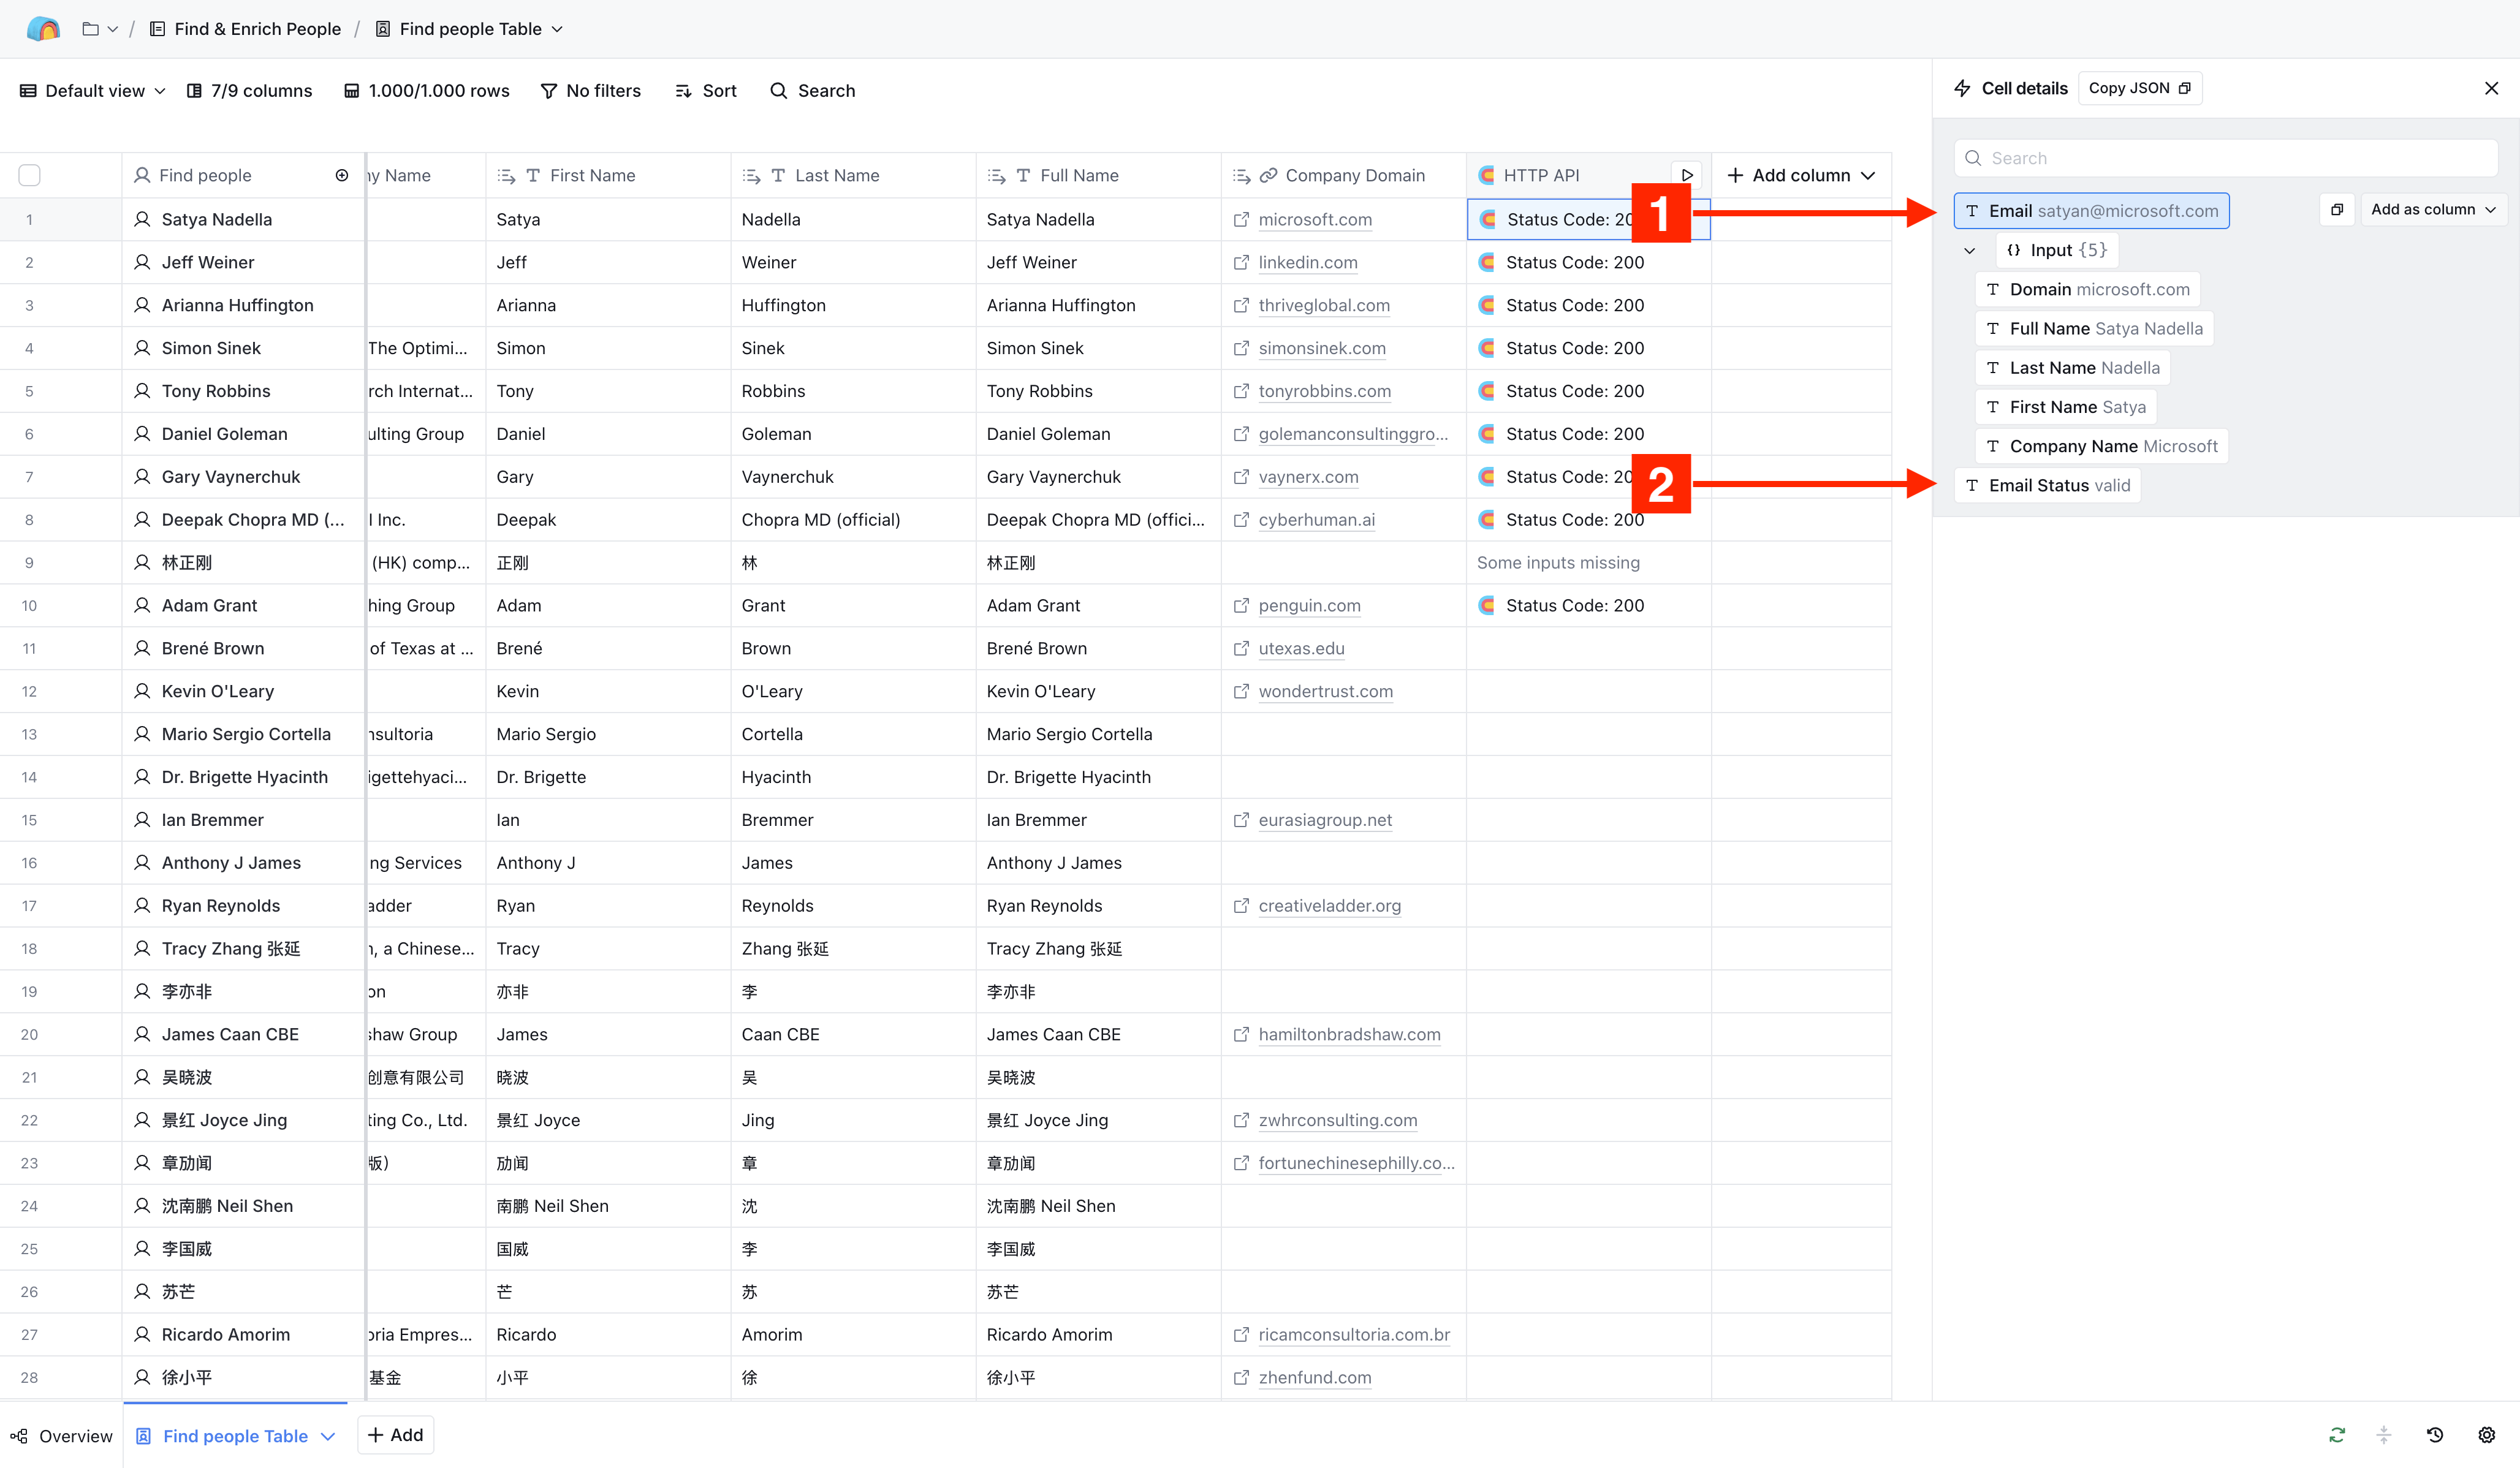Focus the Cell details search field
This screenshot has height=1468, width=2520.
tap(2225, 158)
